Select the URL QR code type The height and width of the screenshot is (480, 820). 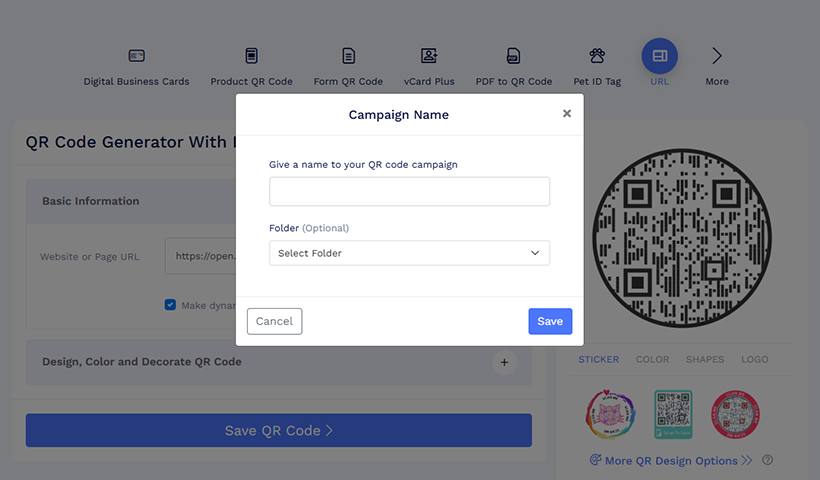click(x=659, y=58)
